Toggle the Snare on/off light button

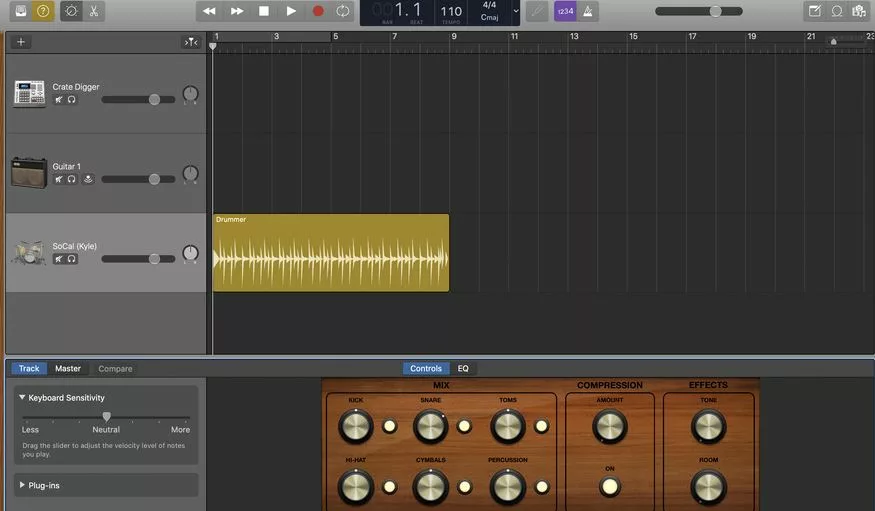(x=464, y=427)
